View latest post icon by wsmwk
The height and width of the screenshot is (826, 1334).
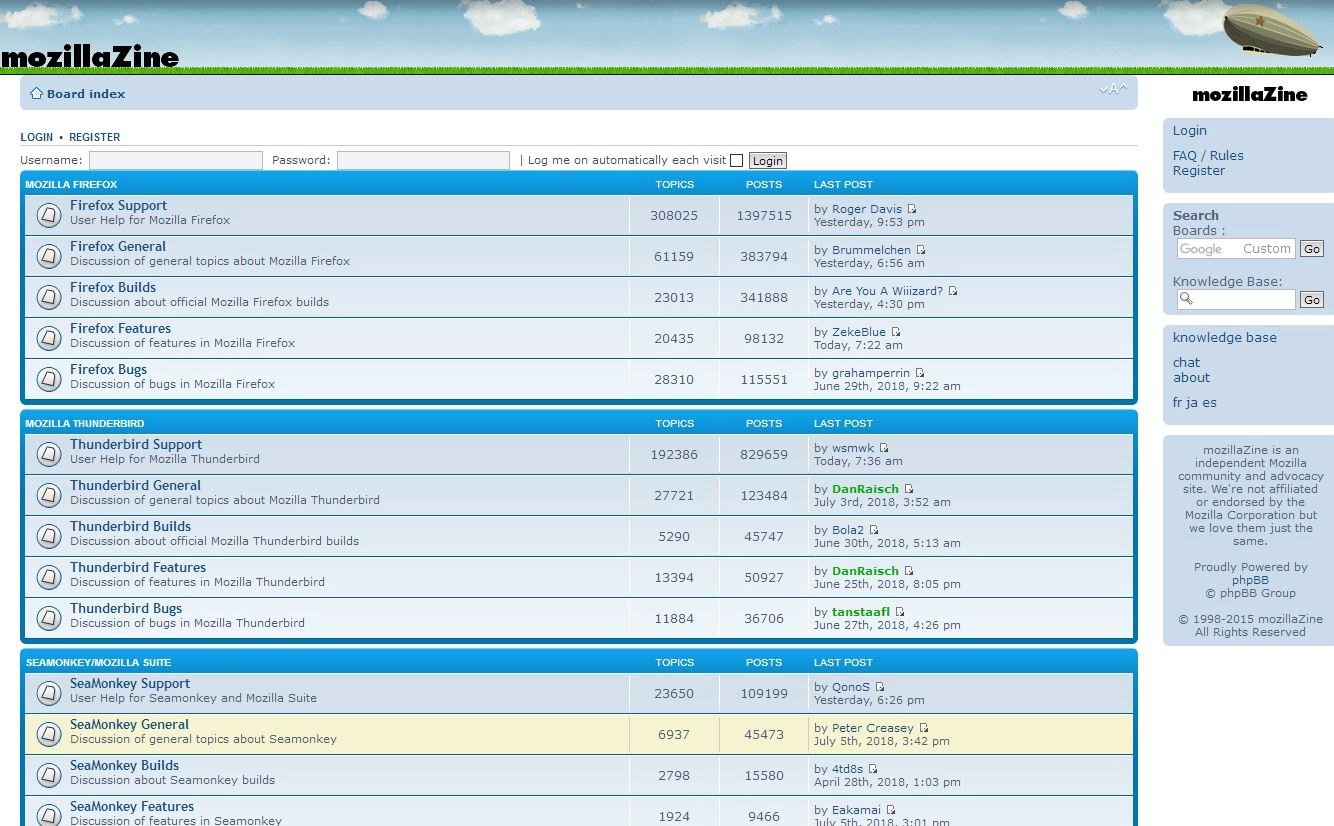884,448
